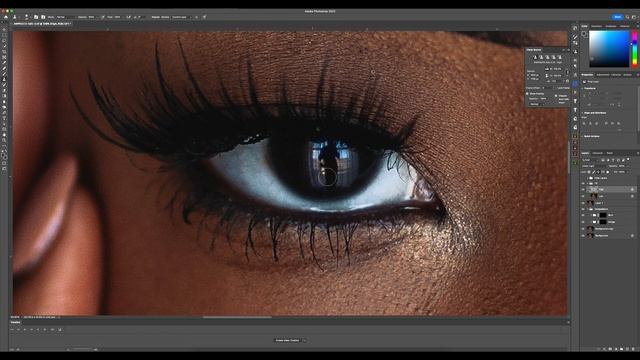This screenshot has height=360, width=640.
Task: Click the Create Video Timeline button
Action: (x=287, y=340)
